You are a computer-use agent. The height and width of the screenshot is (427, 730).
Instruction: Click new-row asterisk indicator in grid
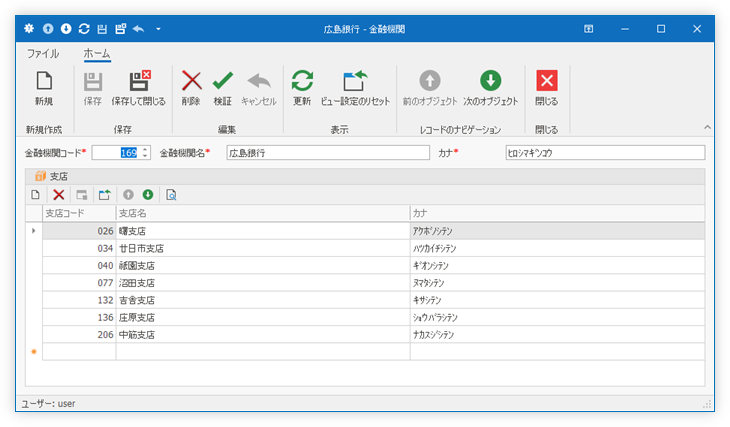(34, 352)
